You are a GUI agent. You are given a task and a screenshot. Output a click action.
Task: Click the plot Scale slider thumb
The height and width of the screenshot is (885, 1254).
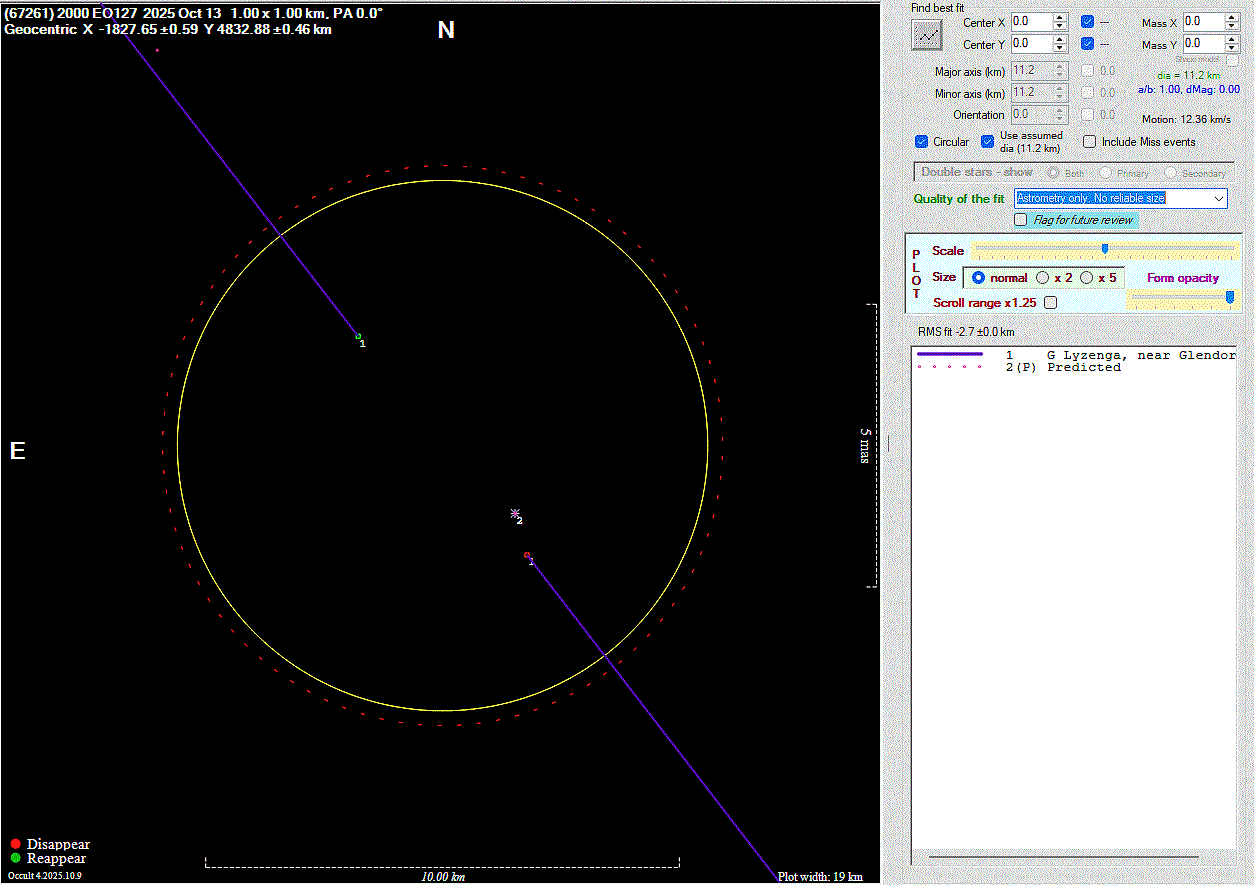click(x=1105, y=249)
